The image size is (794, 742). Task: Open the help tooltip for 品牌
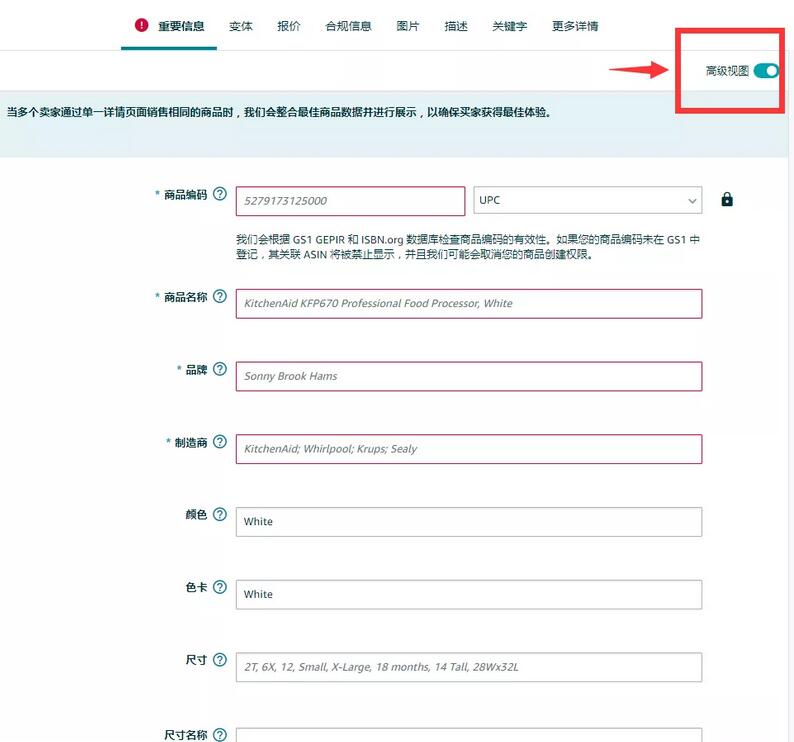point(220,370)
